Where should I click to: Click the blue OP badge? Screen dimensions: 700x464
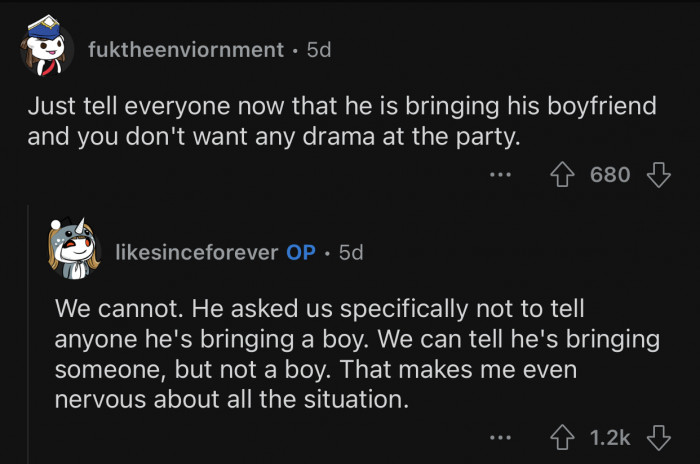point(301,253)
